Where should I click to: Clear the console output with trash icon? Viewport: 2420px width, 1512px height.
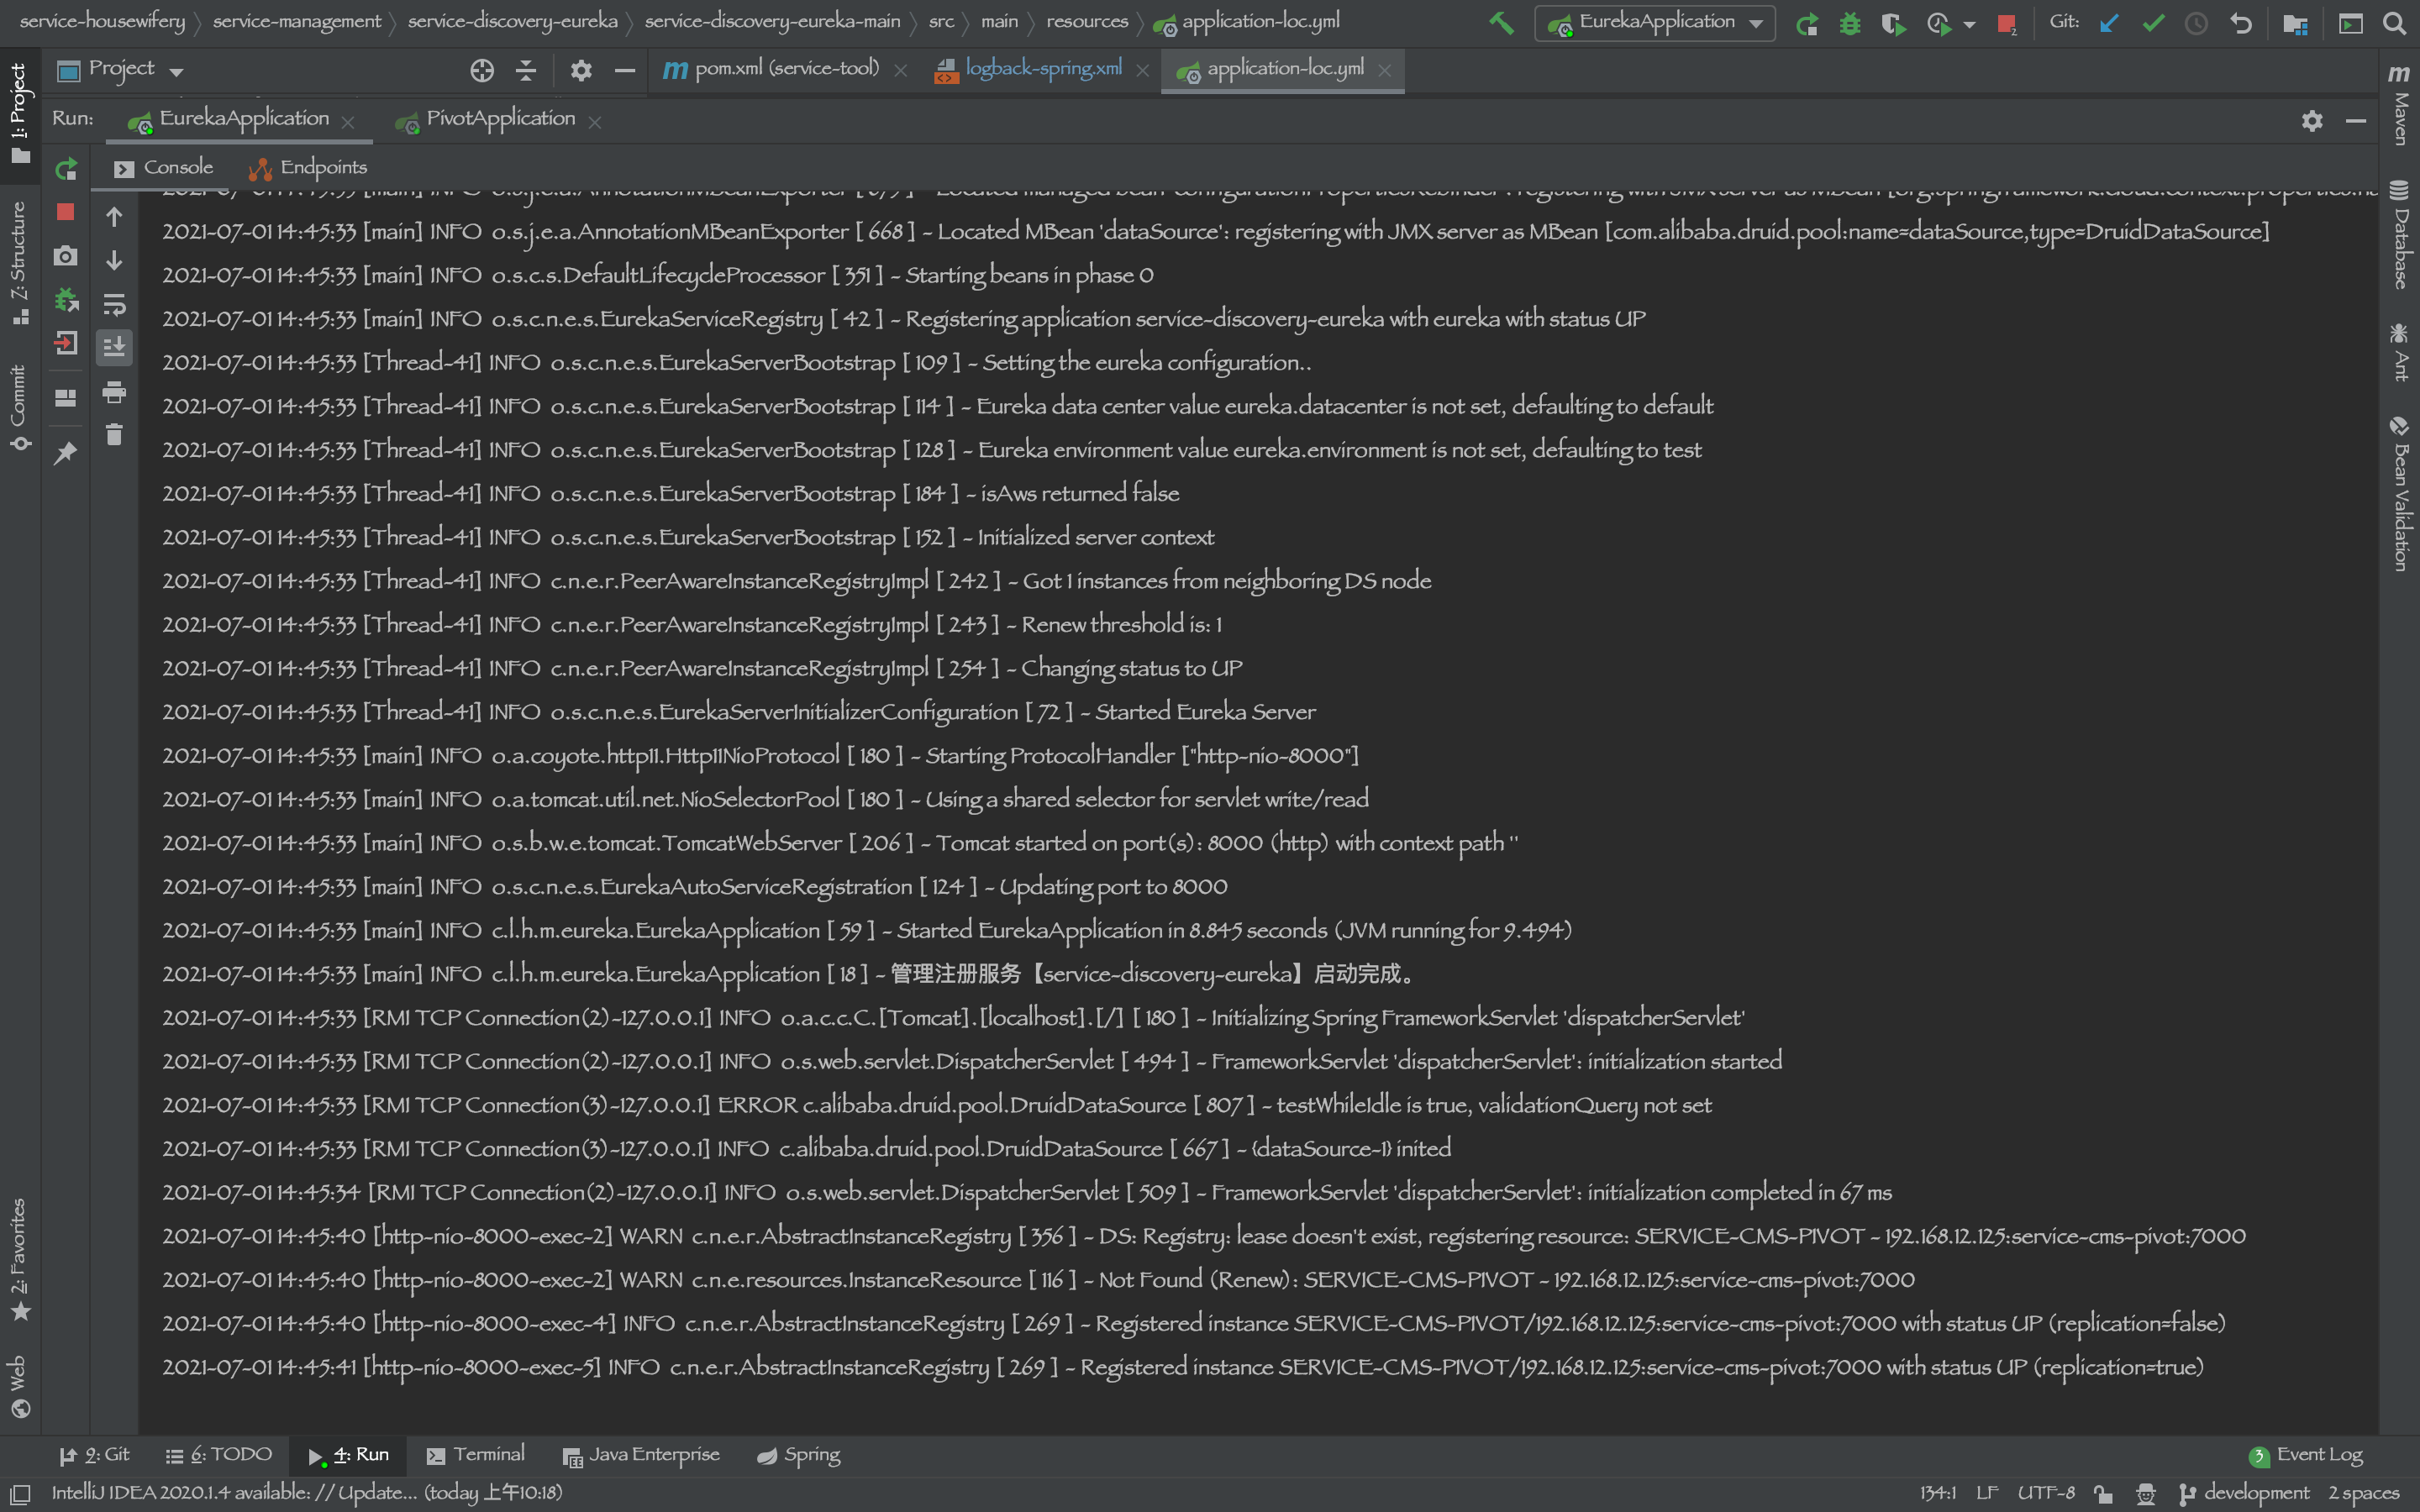point(114,435)
